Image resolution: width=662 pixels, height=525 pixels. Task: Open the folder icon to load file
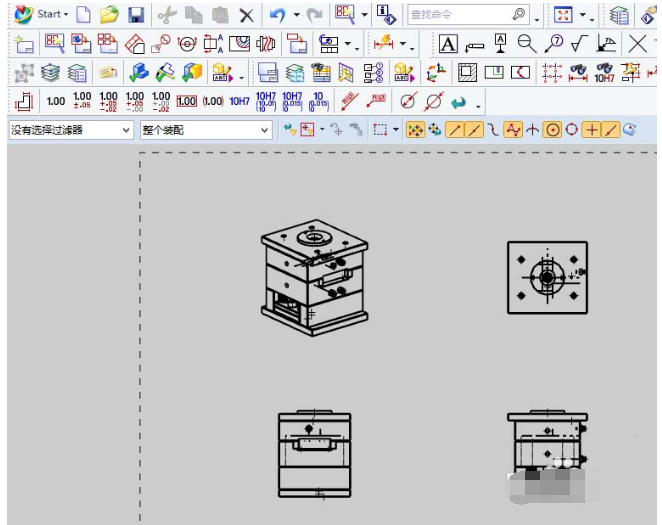click(110, 15)
